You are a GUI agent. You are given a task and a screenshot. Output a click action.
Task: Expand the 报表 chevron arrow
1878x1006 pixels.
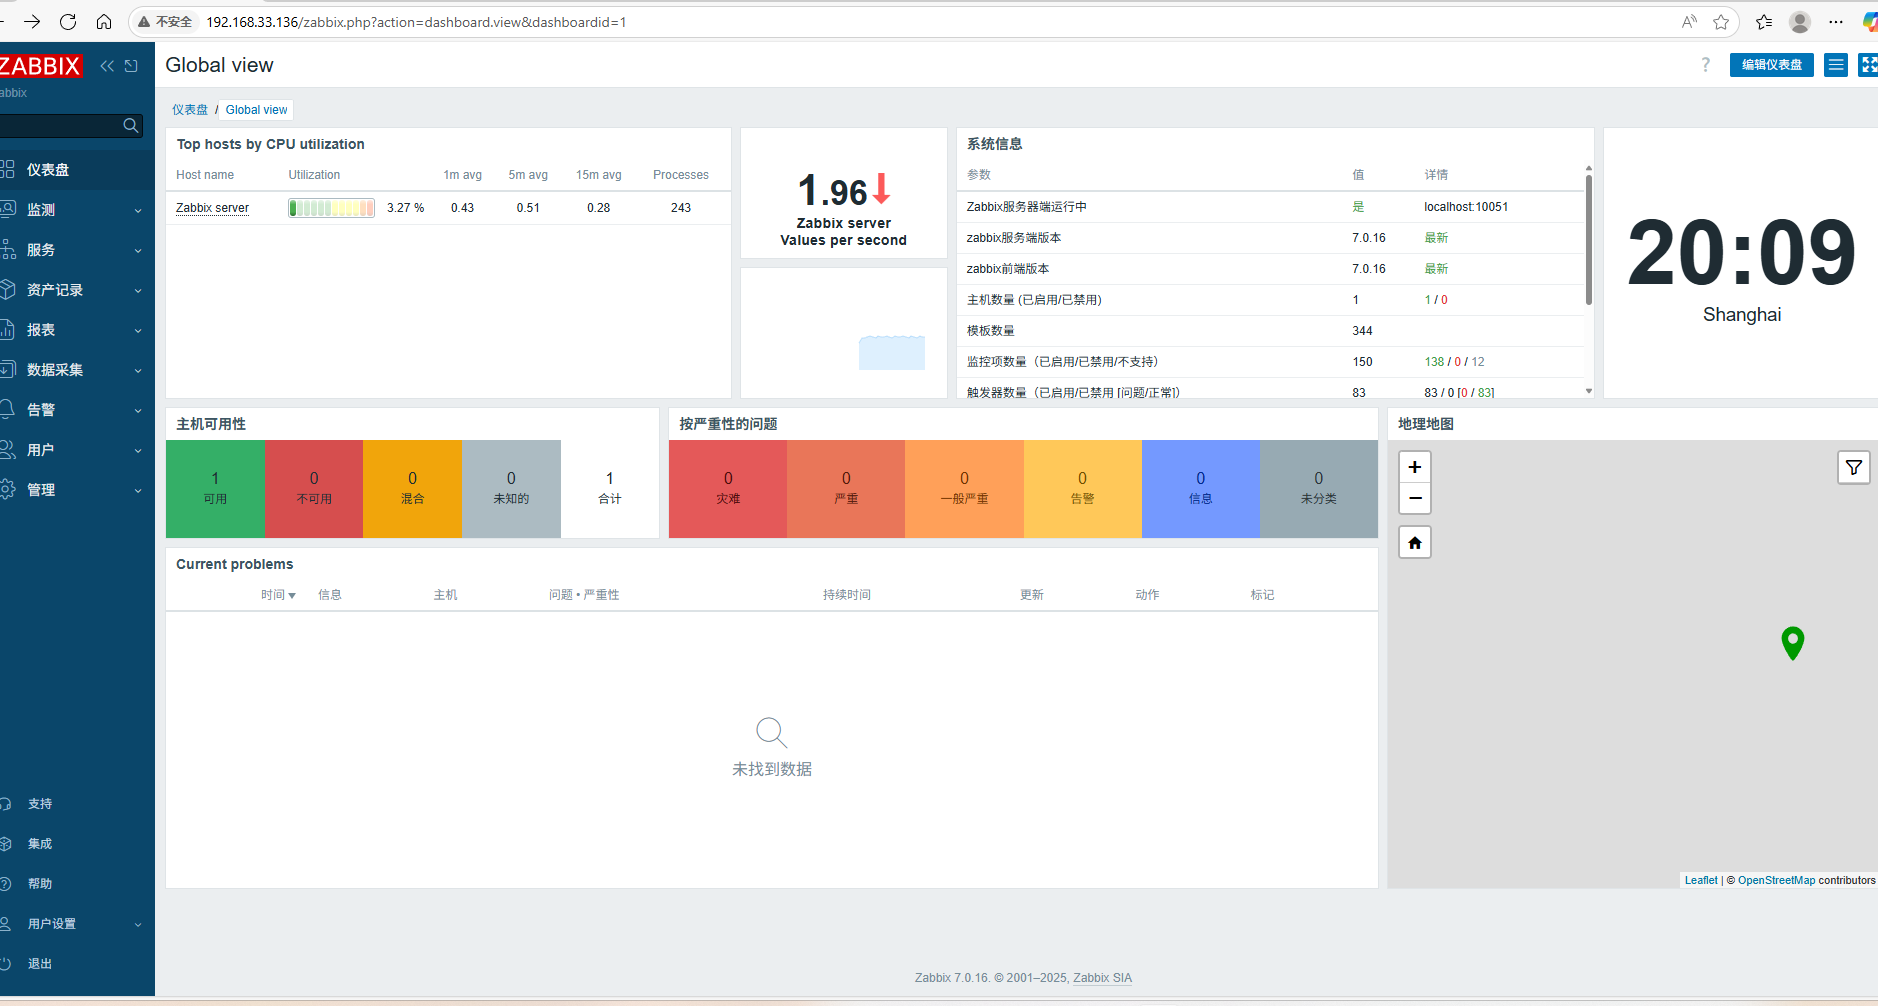[x=138, y=331]
